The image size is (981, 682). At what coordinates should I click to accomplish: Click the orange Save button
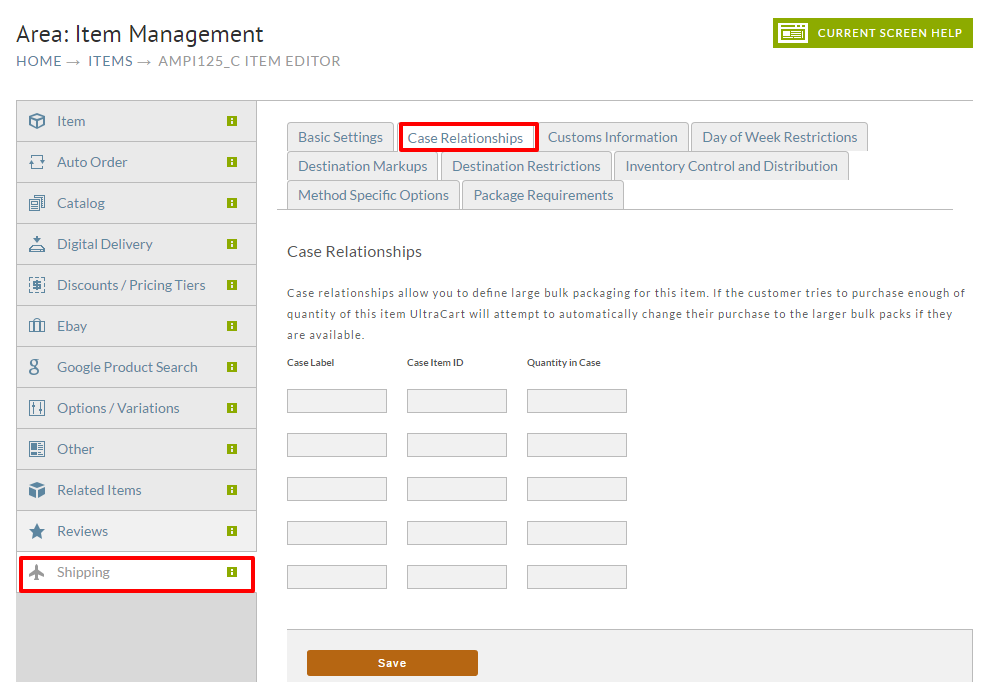pos(392,663)
